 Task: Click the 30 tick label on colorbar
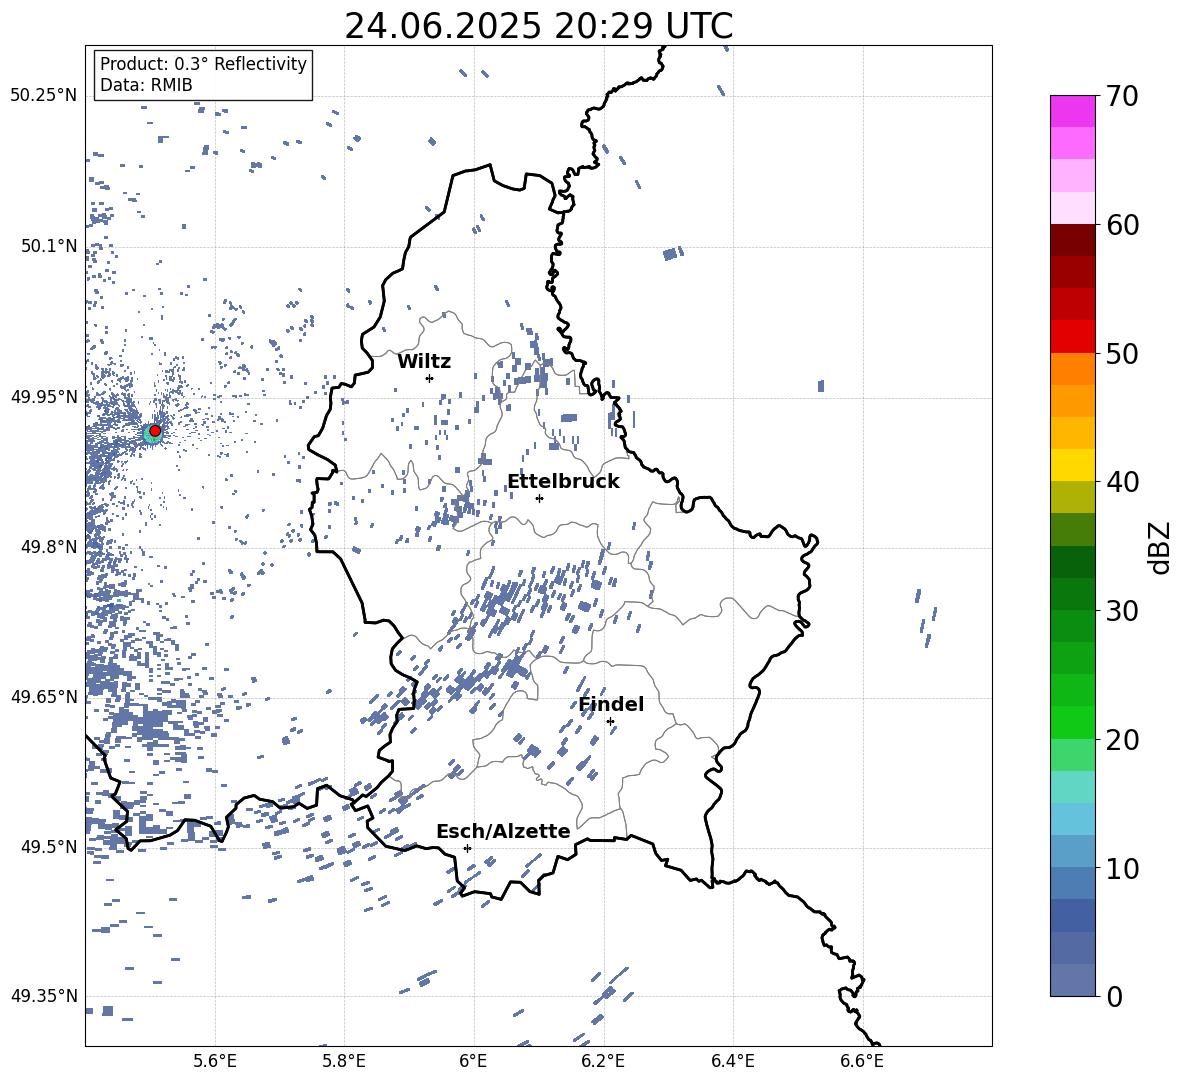point(1121,611)
